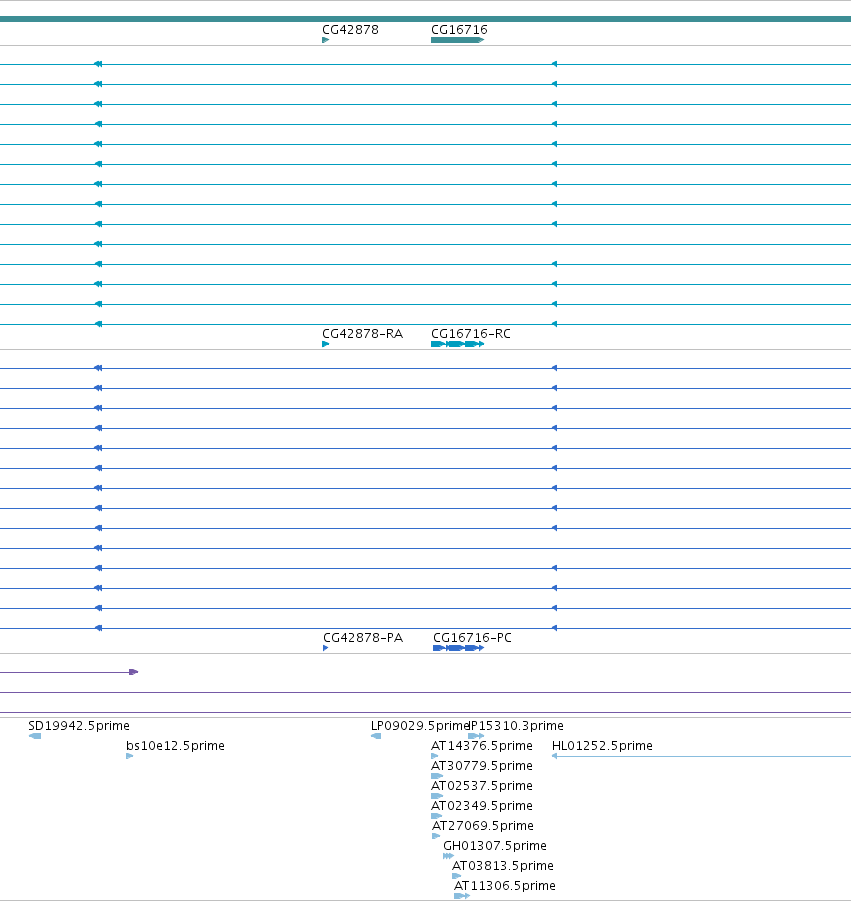Open the bs10e12.5prime EST label
851x901 pixels.
[x=175, y=746]
